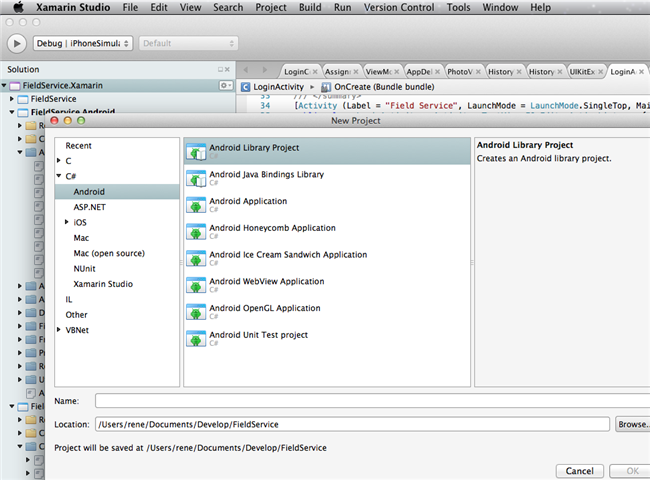Expand the C category in New Project

pyautogui.click(x=58, y=161)
